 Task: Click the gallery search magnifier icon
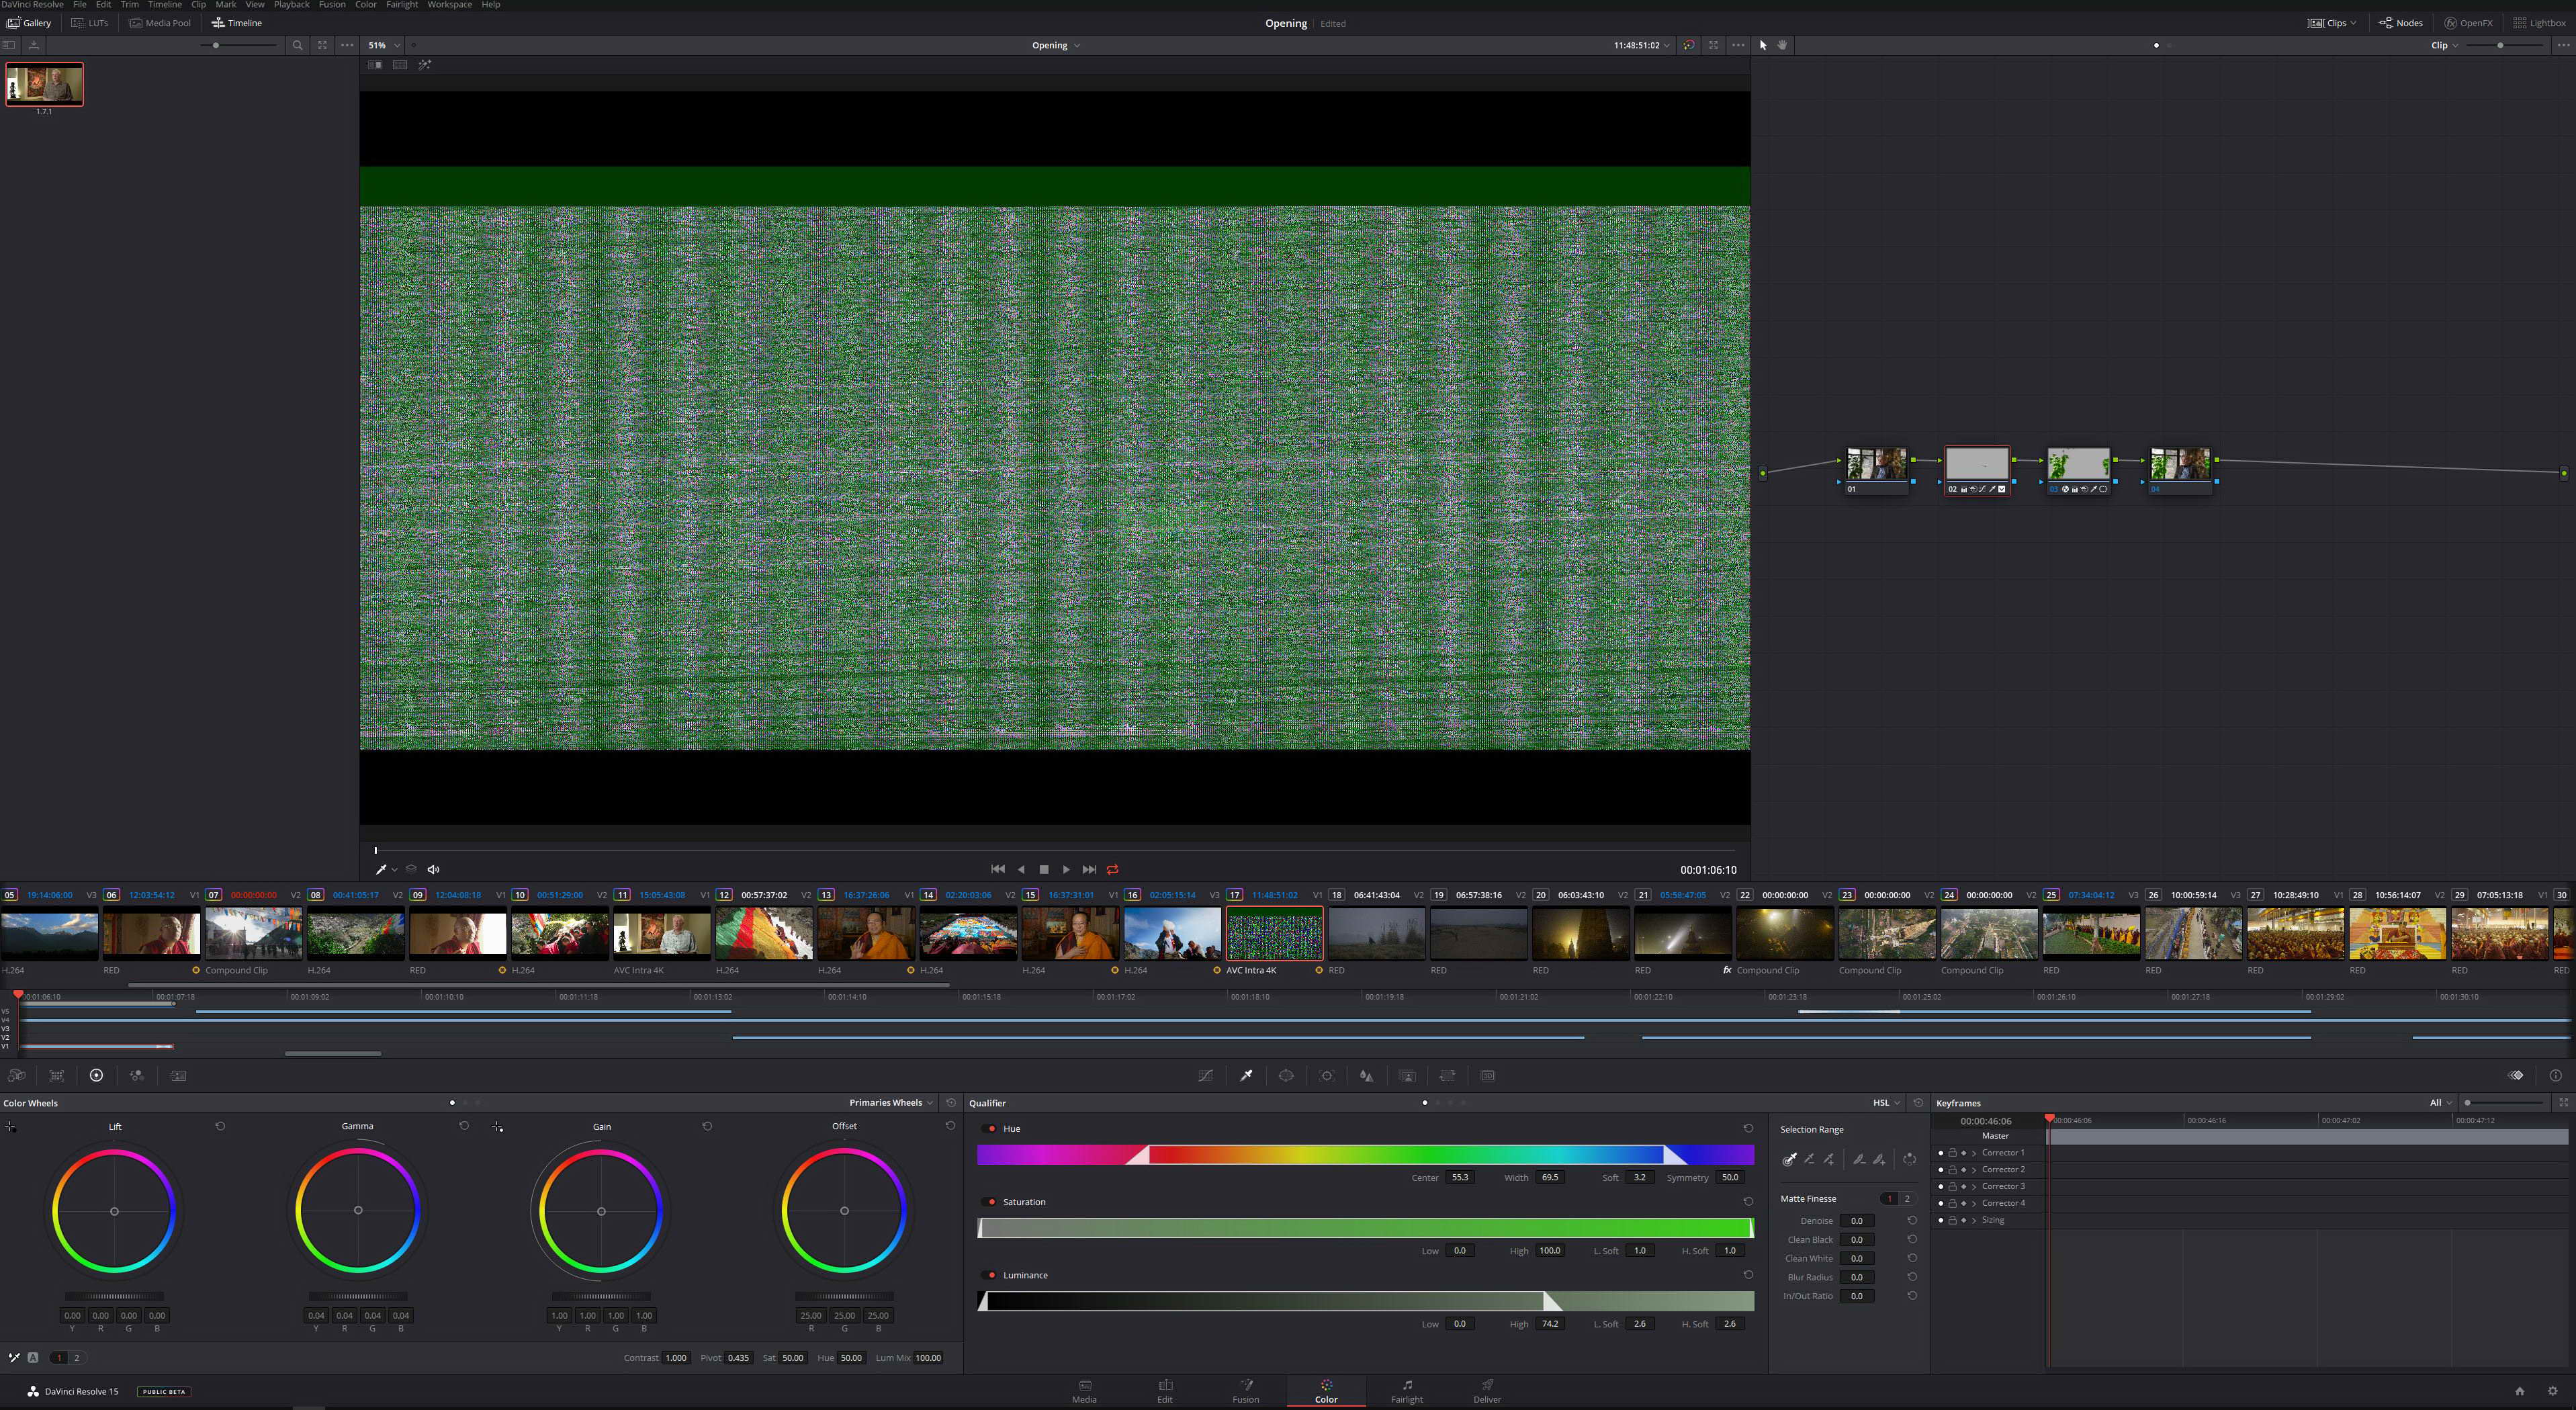tap(297, 45)
